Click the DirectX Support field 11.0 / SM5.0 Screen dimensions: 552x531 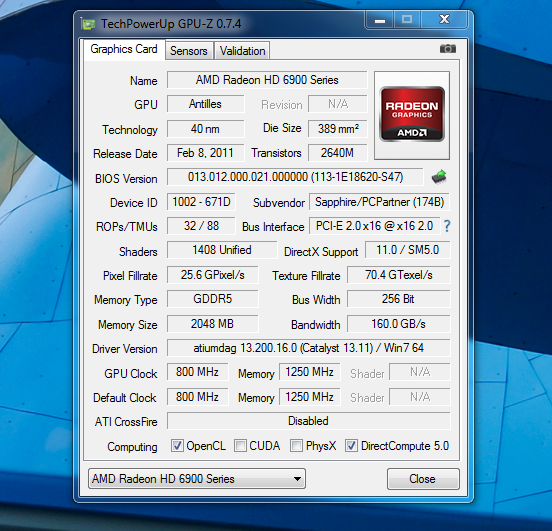click(x=408, y=250)
